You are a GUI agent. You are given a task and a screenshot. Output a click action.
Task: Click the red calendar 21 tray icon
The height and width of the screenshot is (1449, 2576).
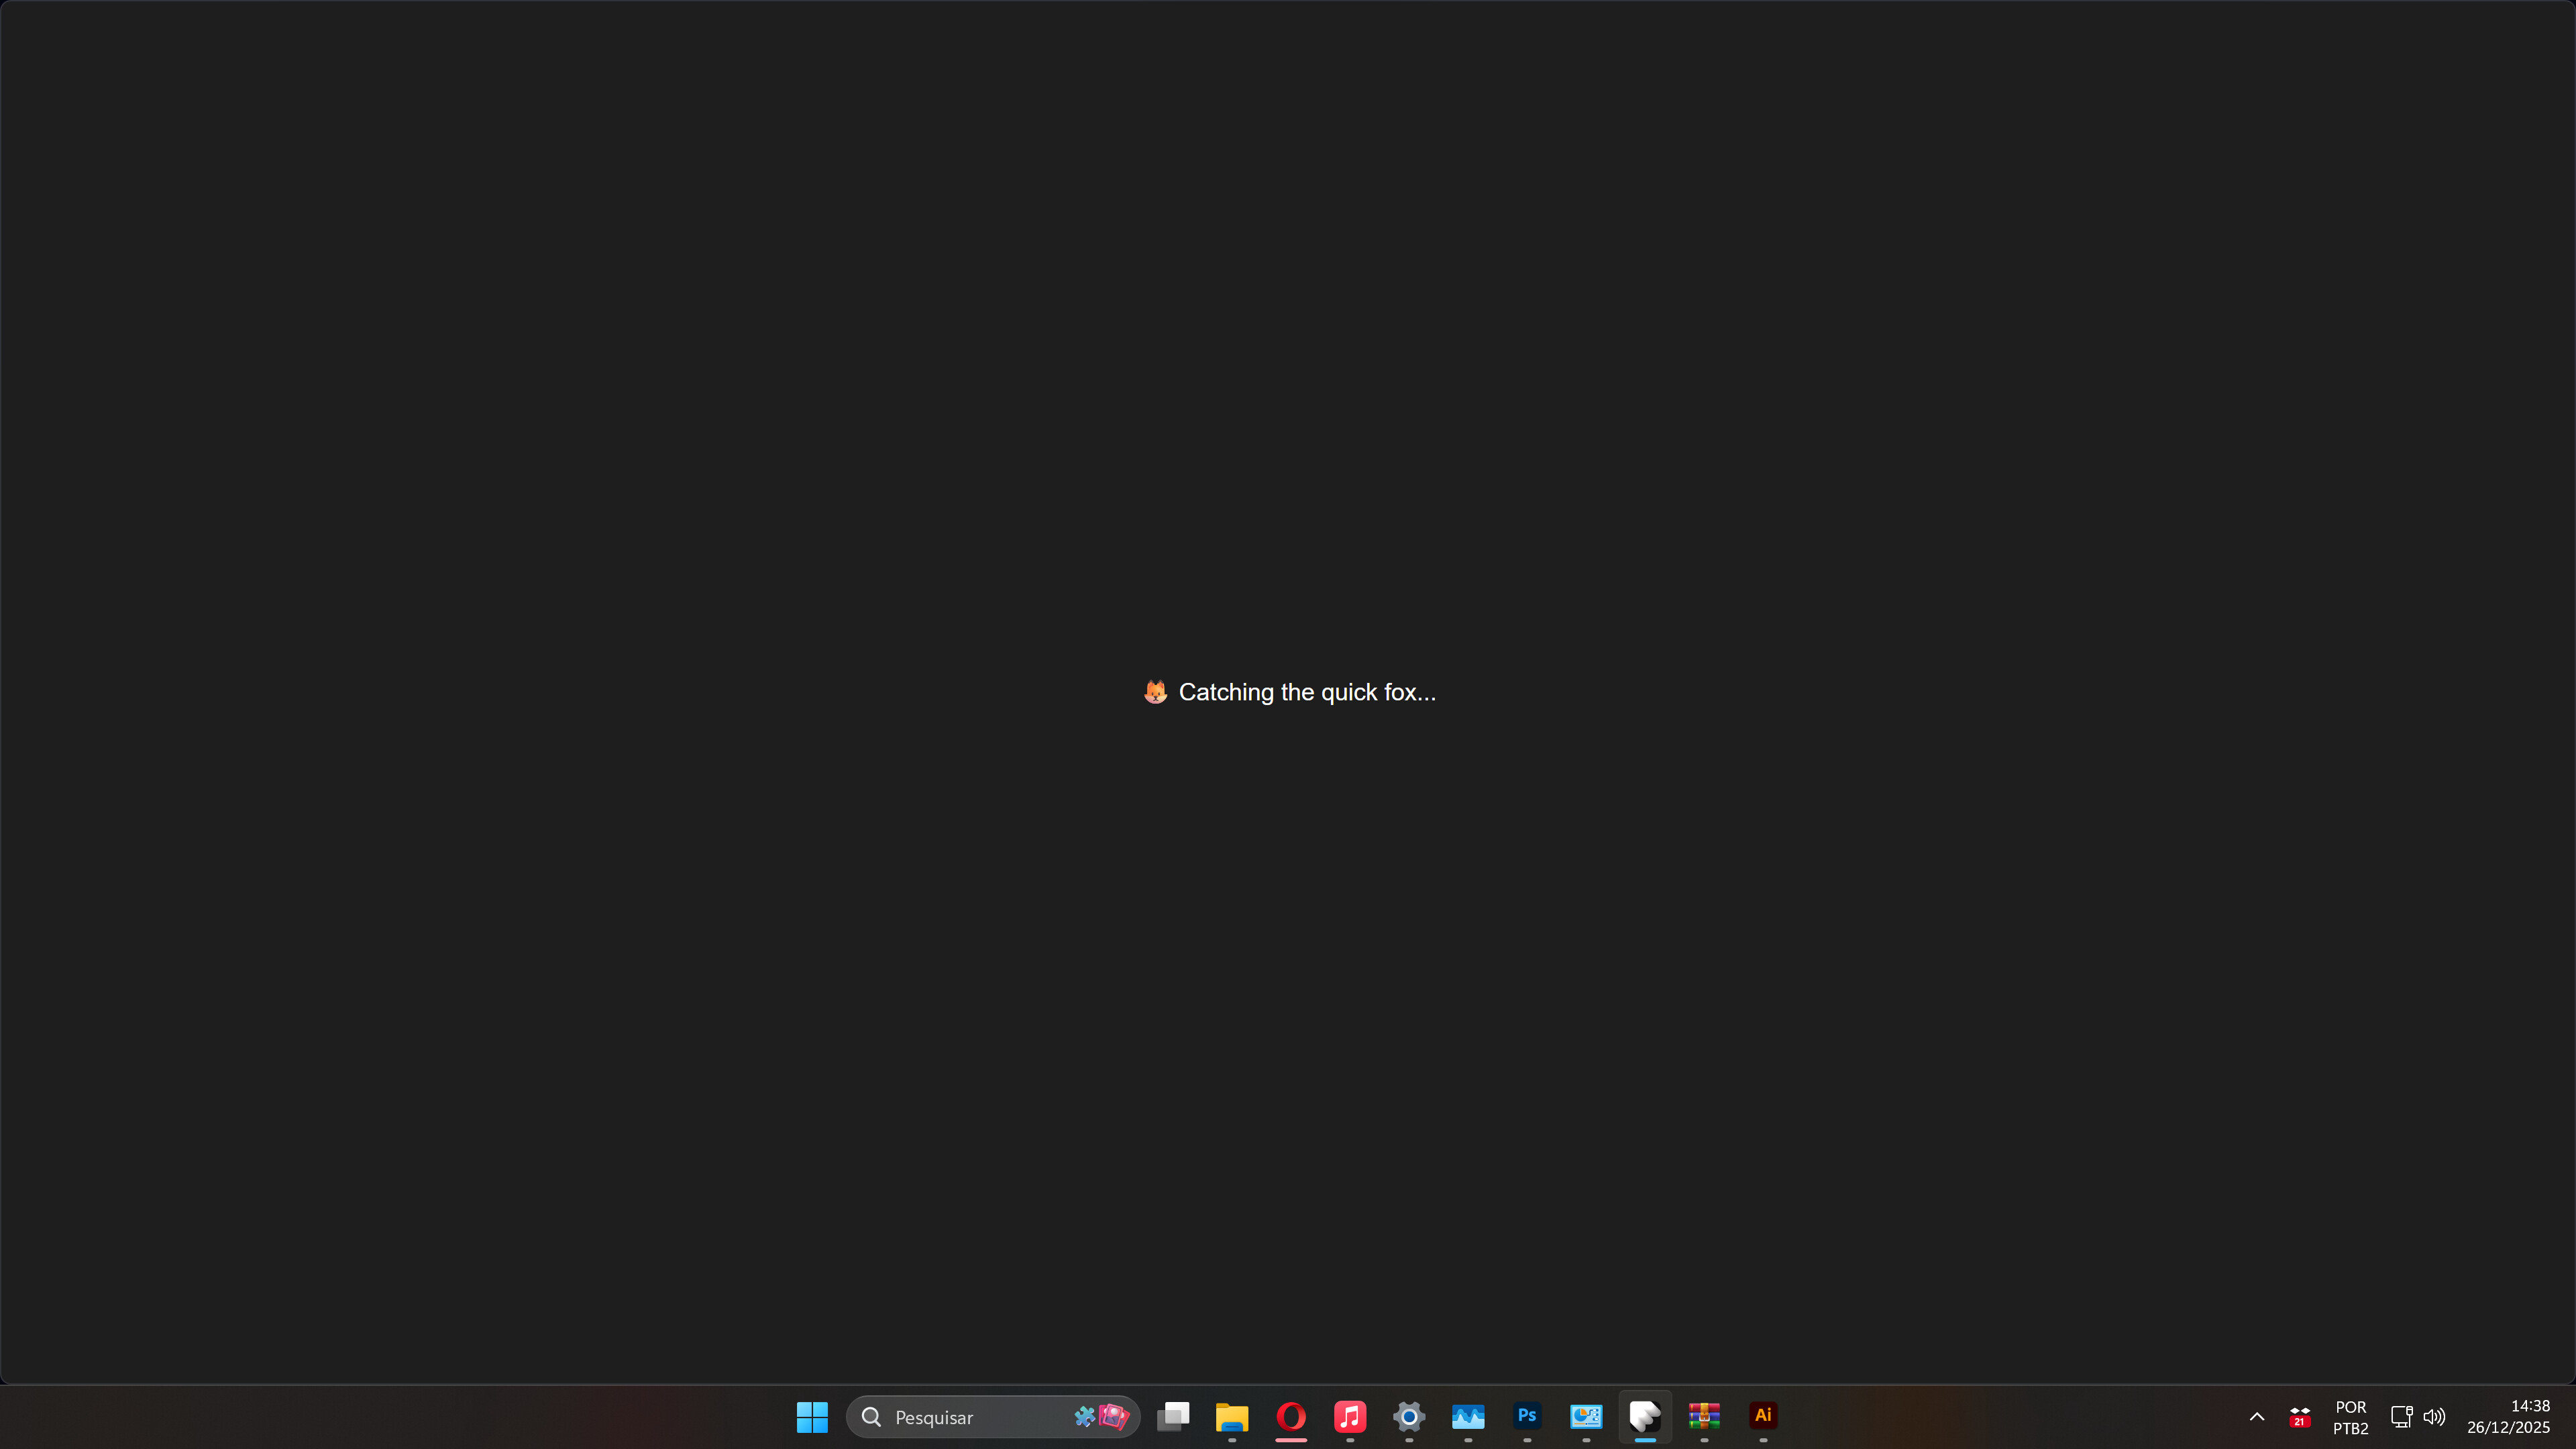(2299, 1417)
